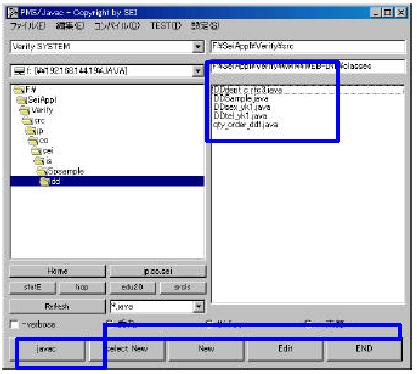Open the SeiAppl folder icon
Viewport: 417px width, 374px height.
click(x=22, y=100)
